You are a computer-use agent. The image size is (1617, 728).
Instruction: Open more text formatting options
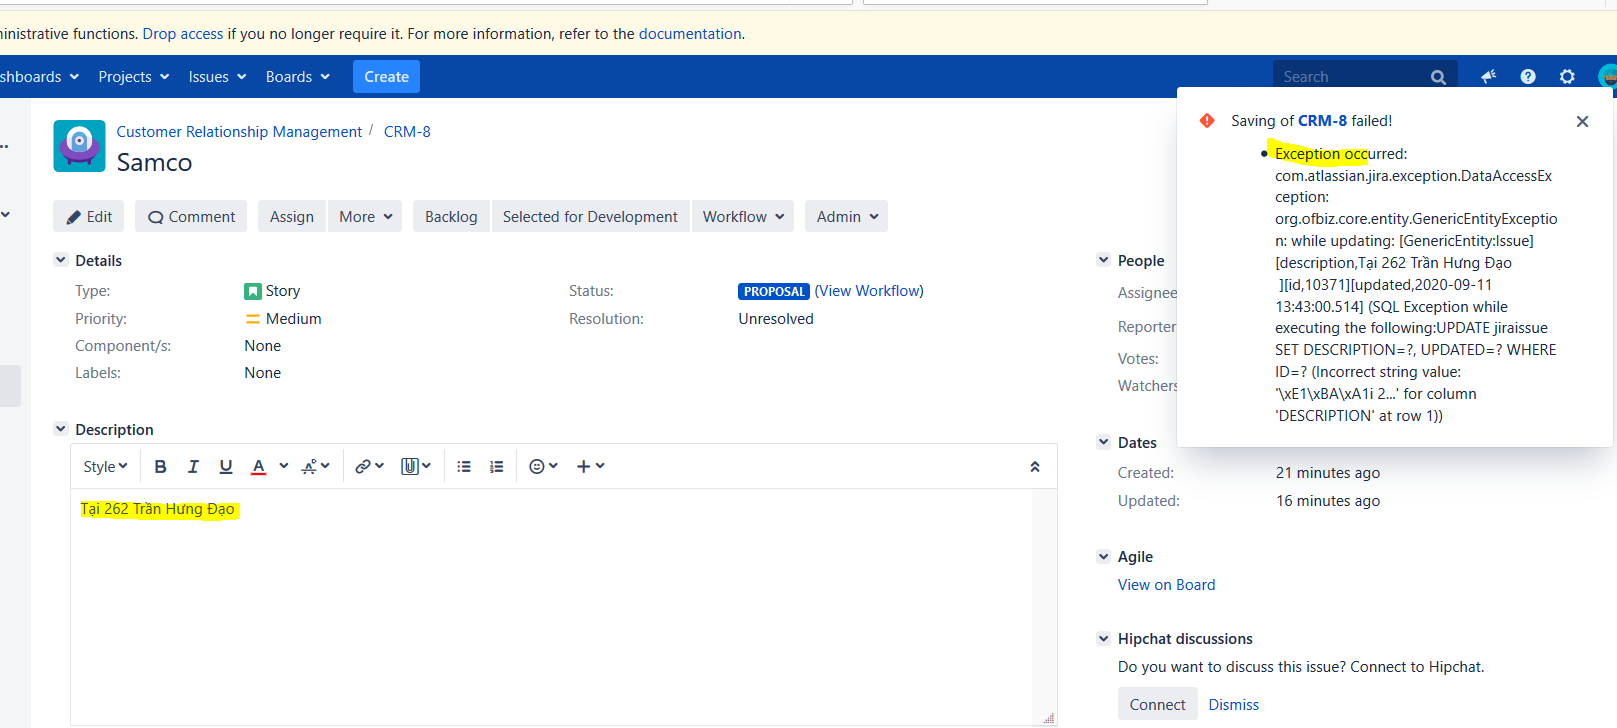(316, 466)
